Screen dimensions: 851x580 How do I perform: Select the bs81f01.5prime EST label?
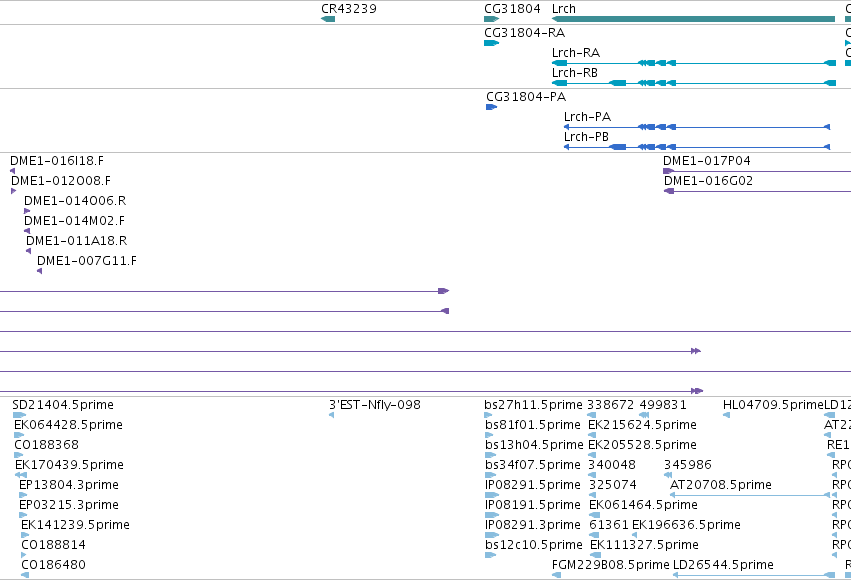click(x=533, y=425)
